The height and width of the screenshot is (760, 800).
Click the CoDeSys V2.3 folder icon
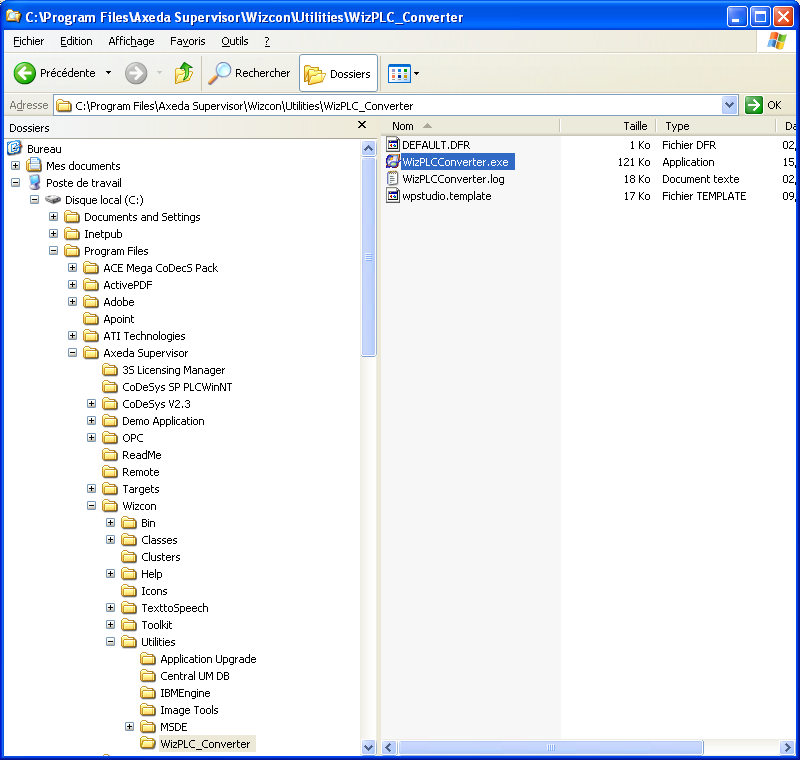(110, 403)
